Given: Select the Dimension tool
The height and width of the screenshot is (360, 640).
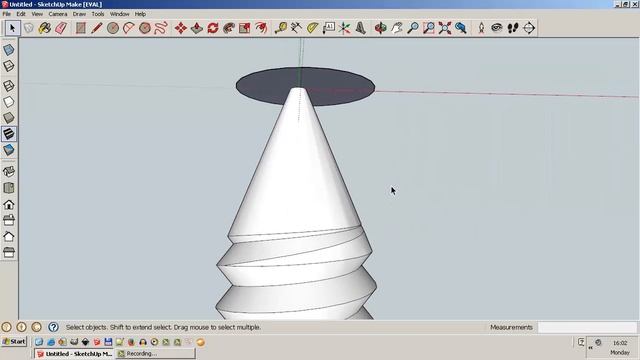Looking at the screenshot, I should 296,28.
